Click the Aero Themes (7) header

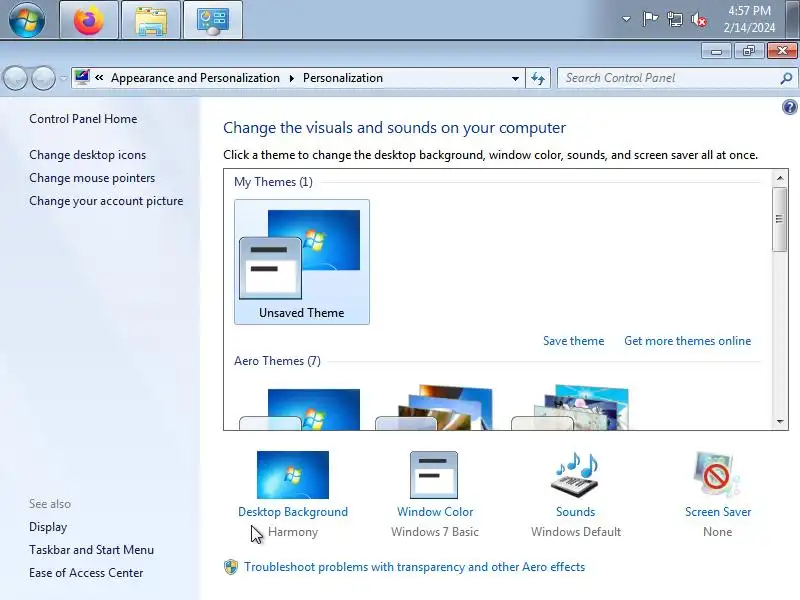[x=277, y=361]
